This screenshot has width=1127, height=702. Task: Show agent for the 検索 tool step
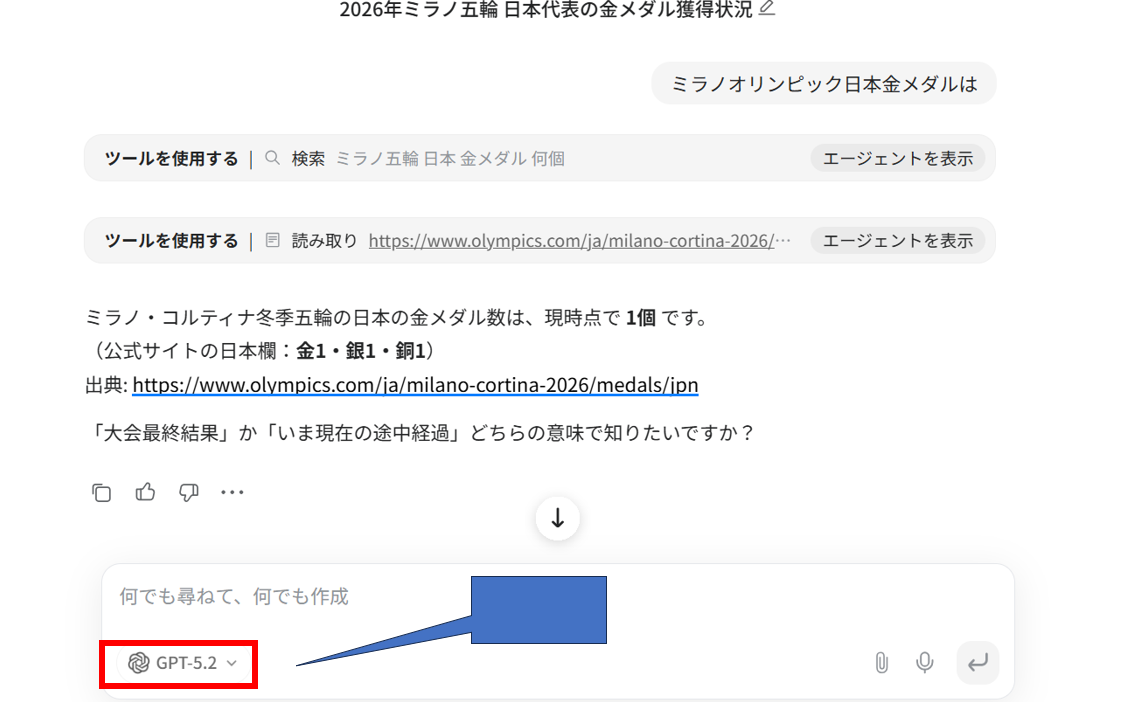tap(897, 158)
